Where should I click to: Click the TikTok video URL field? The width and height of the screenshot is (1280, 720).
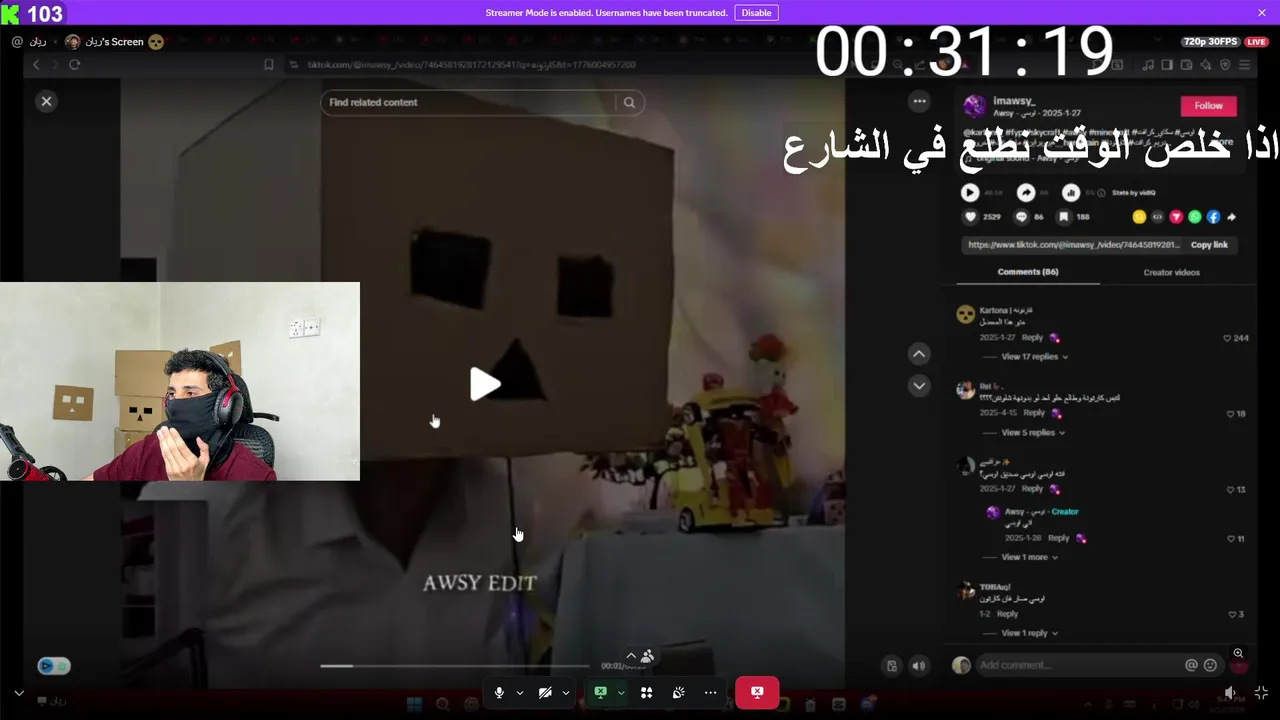(1073, 245)
